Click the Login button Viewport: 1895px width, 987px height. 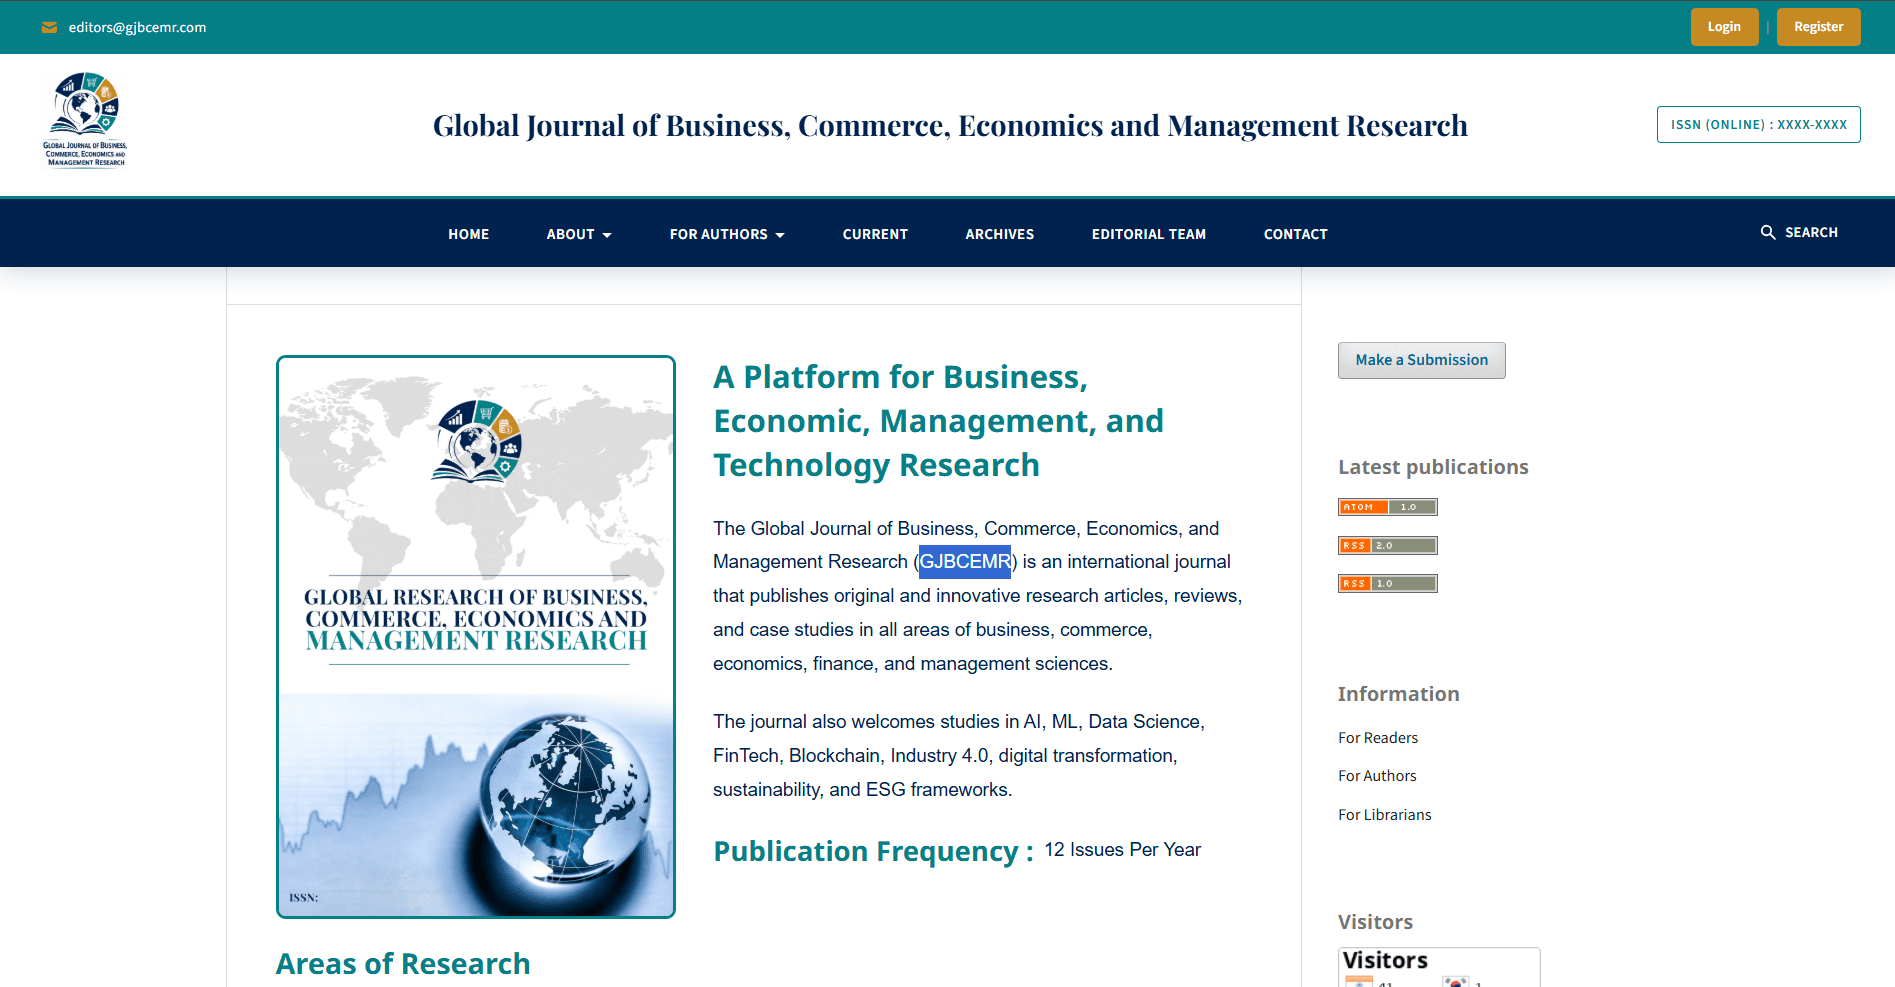click(1724, 27)
